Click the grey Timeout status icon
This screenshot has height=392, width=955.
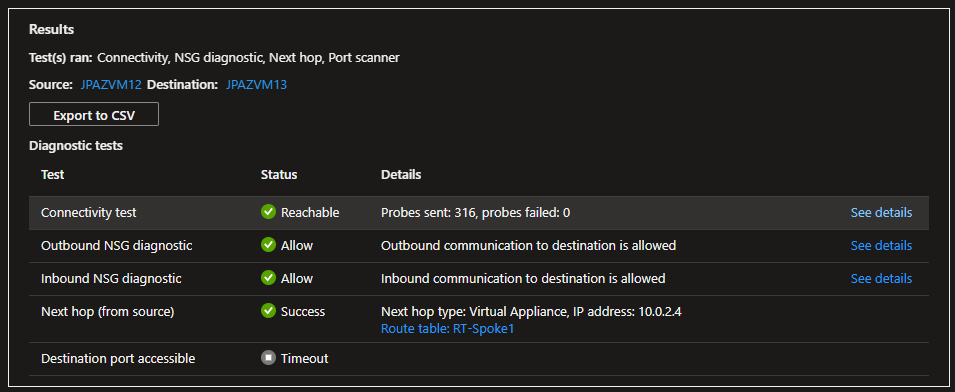tap(268, 358)
